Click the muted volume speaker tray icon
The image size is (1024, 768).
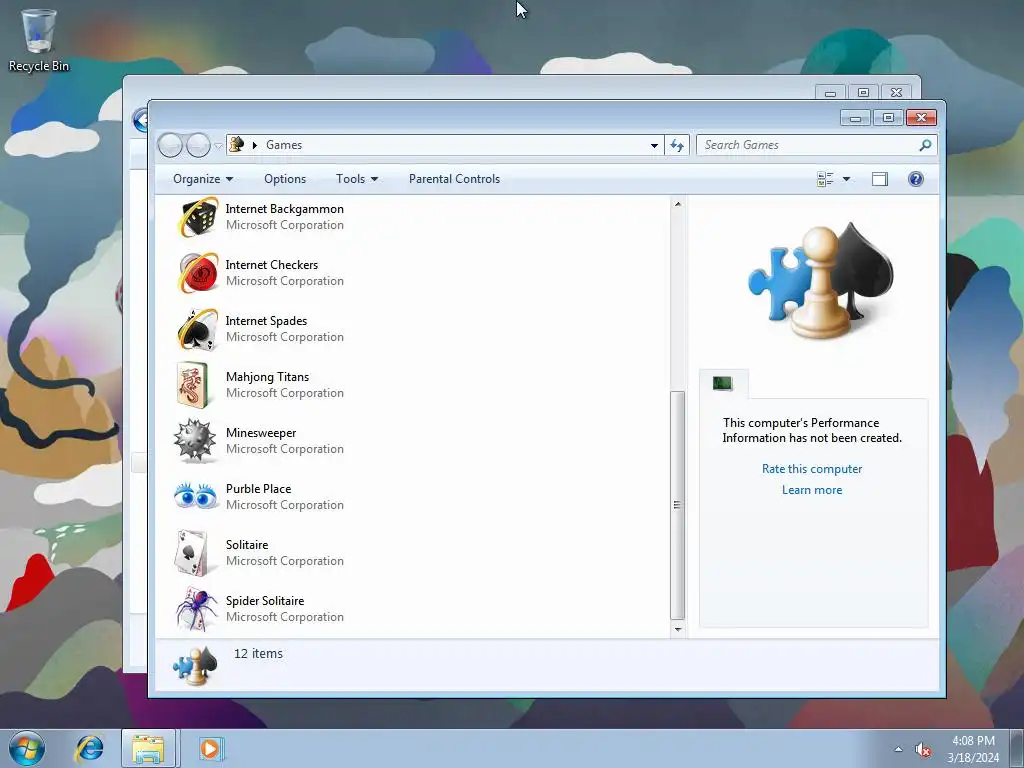922,750
